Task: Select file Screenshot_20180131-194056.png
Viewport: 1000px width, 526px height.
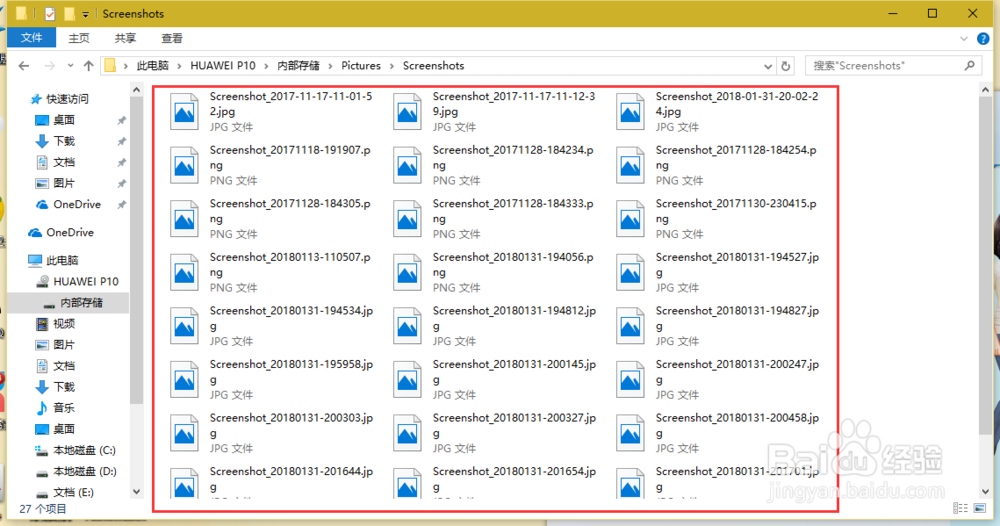Action: coord(496,272)
